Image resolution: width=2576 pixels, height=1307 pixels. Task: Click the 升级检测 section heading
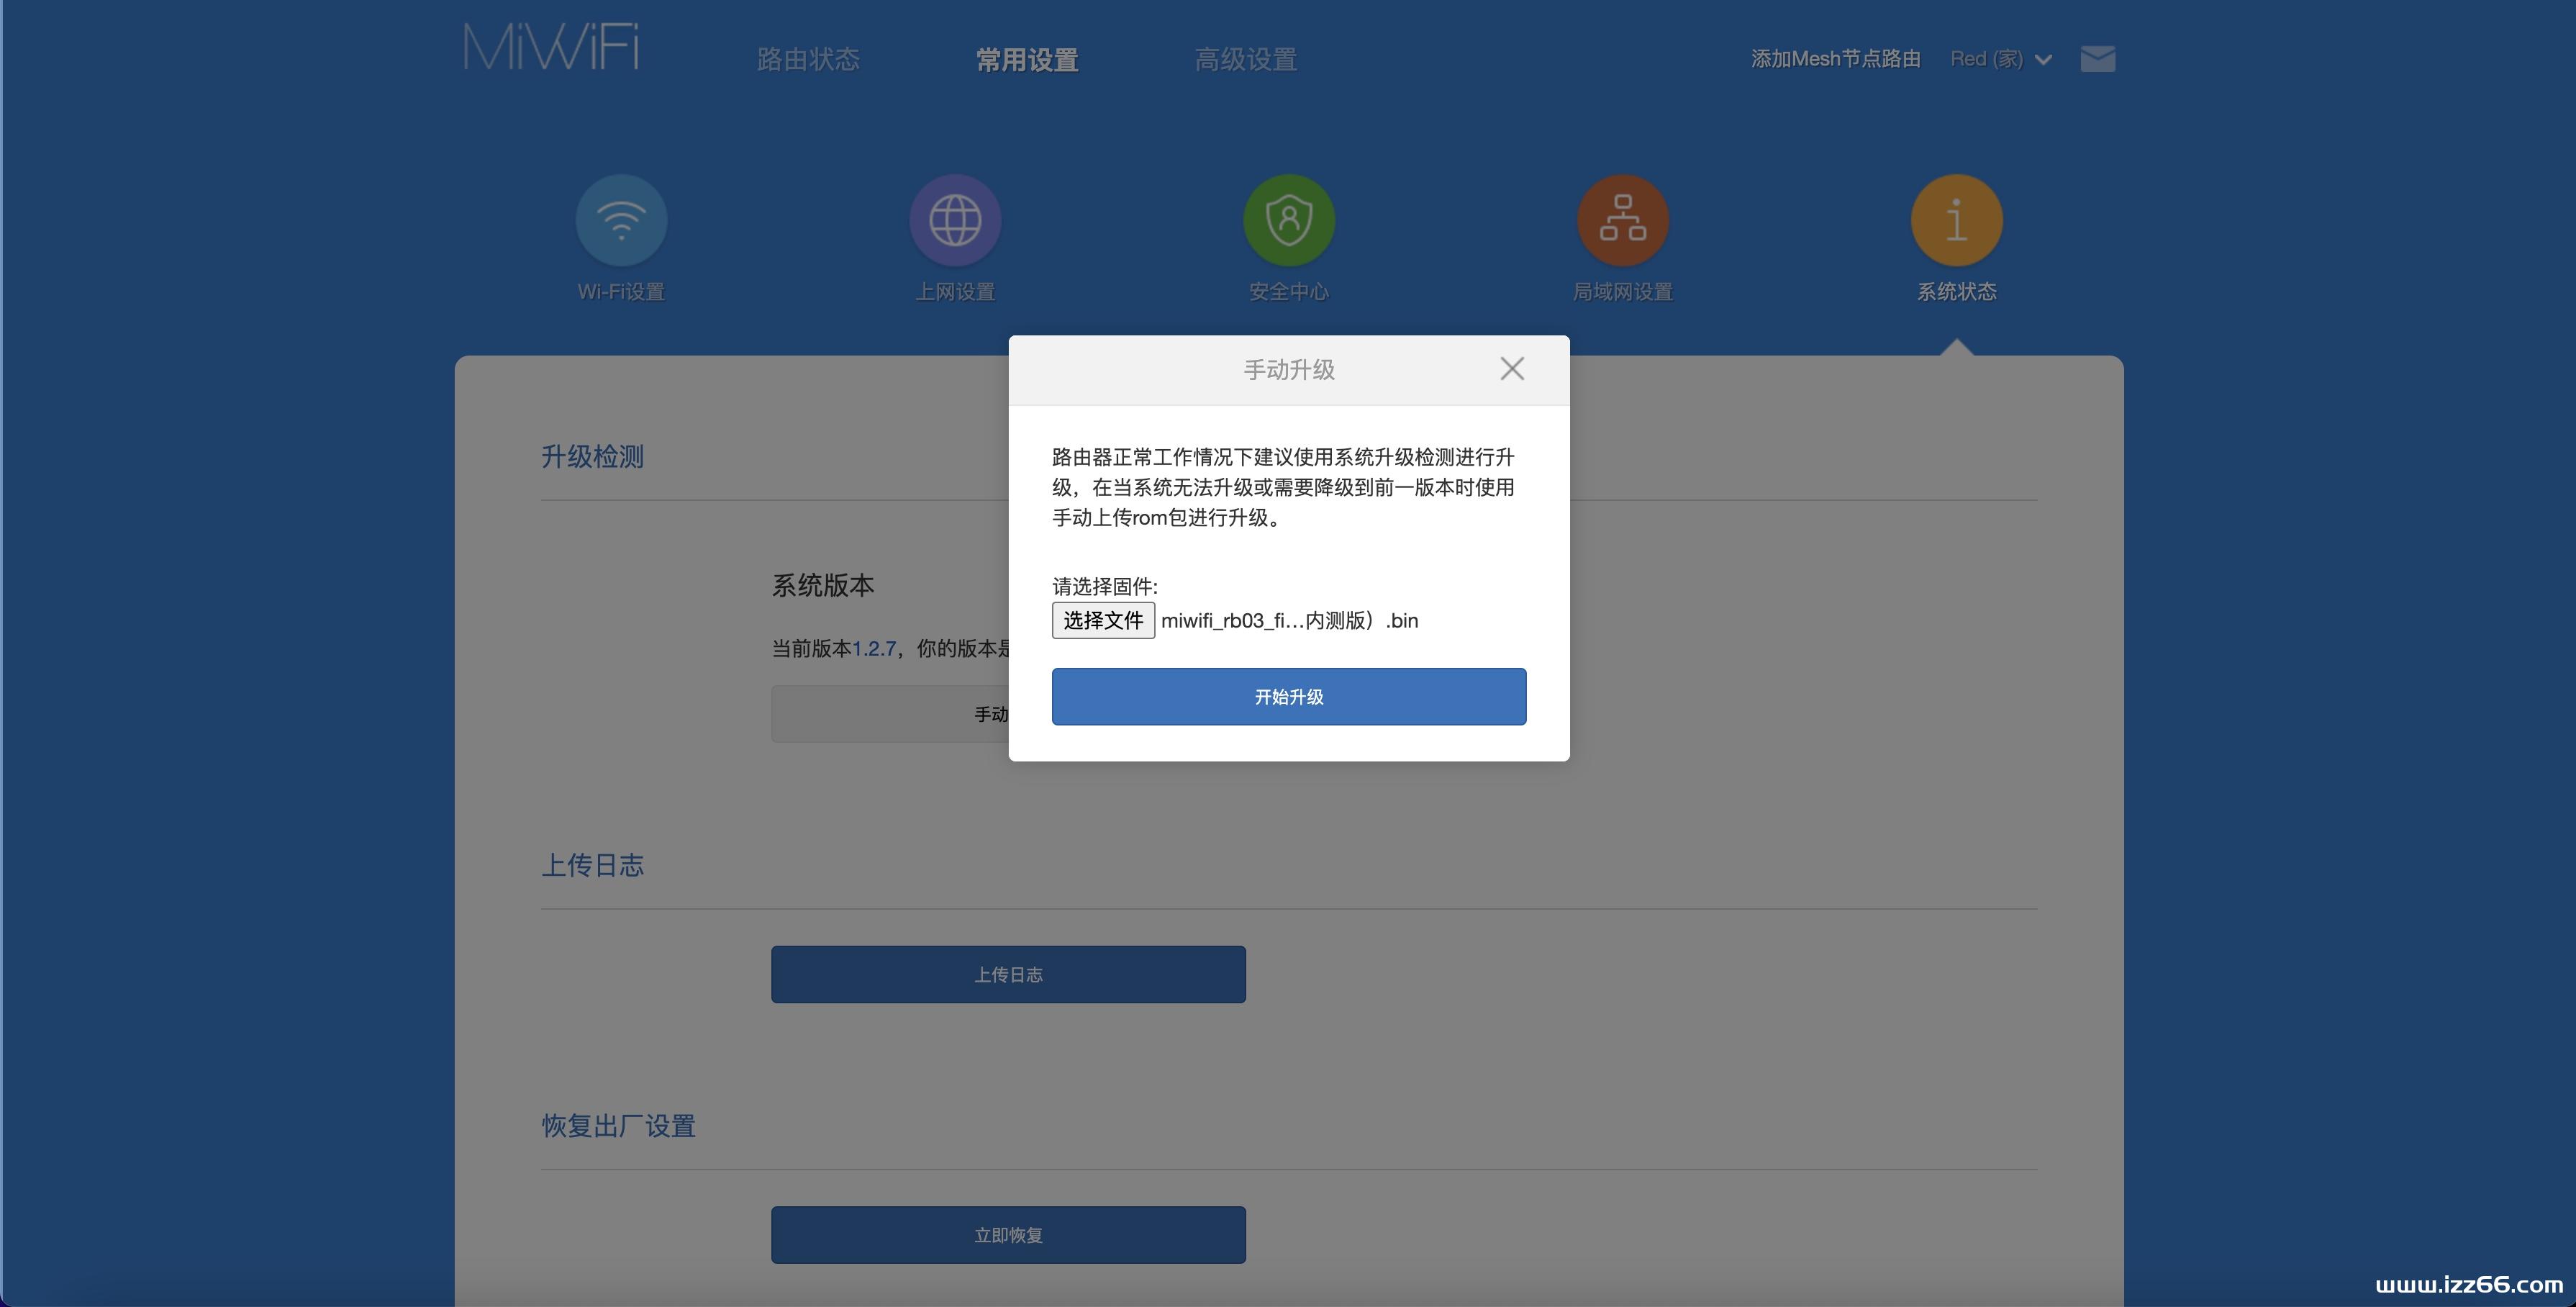click(x=593, y=457)
